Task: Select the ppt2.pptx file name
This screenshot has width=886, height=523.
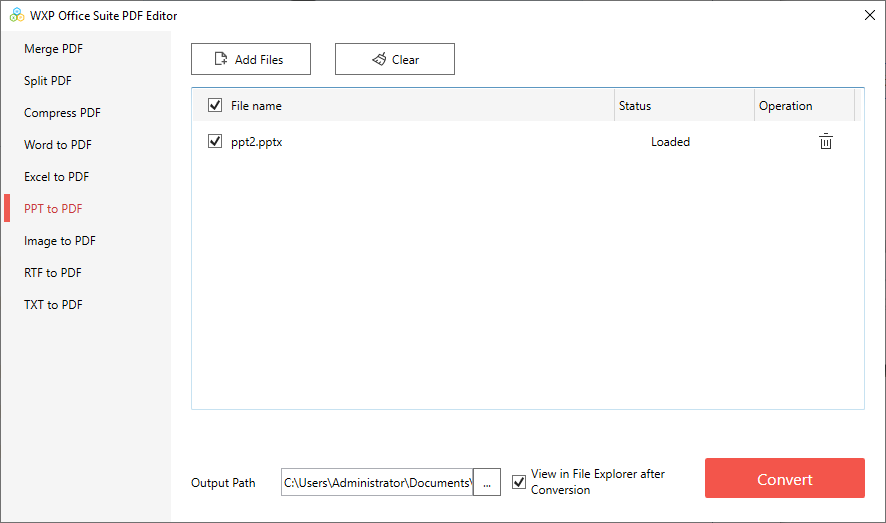Action: pyautogui.click(x=257, y=142)
